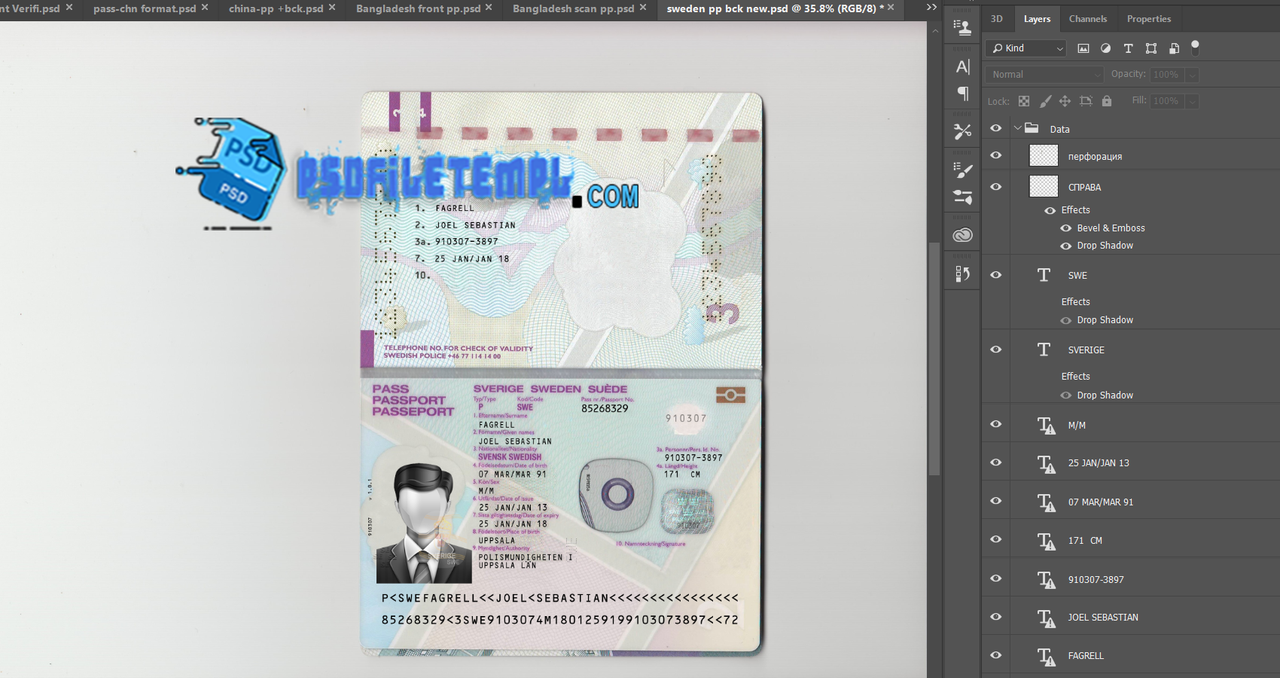Switch to the Channels tab

click(1088, 19)
